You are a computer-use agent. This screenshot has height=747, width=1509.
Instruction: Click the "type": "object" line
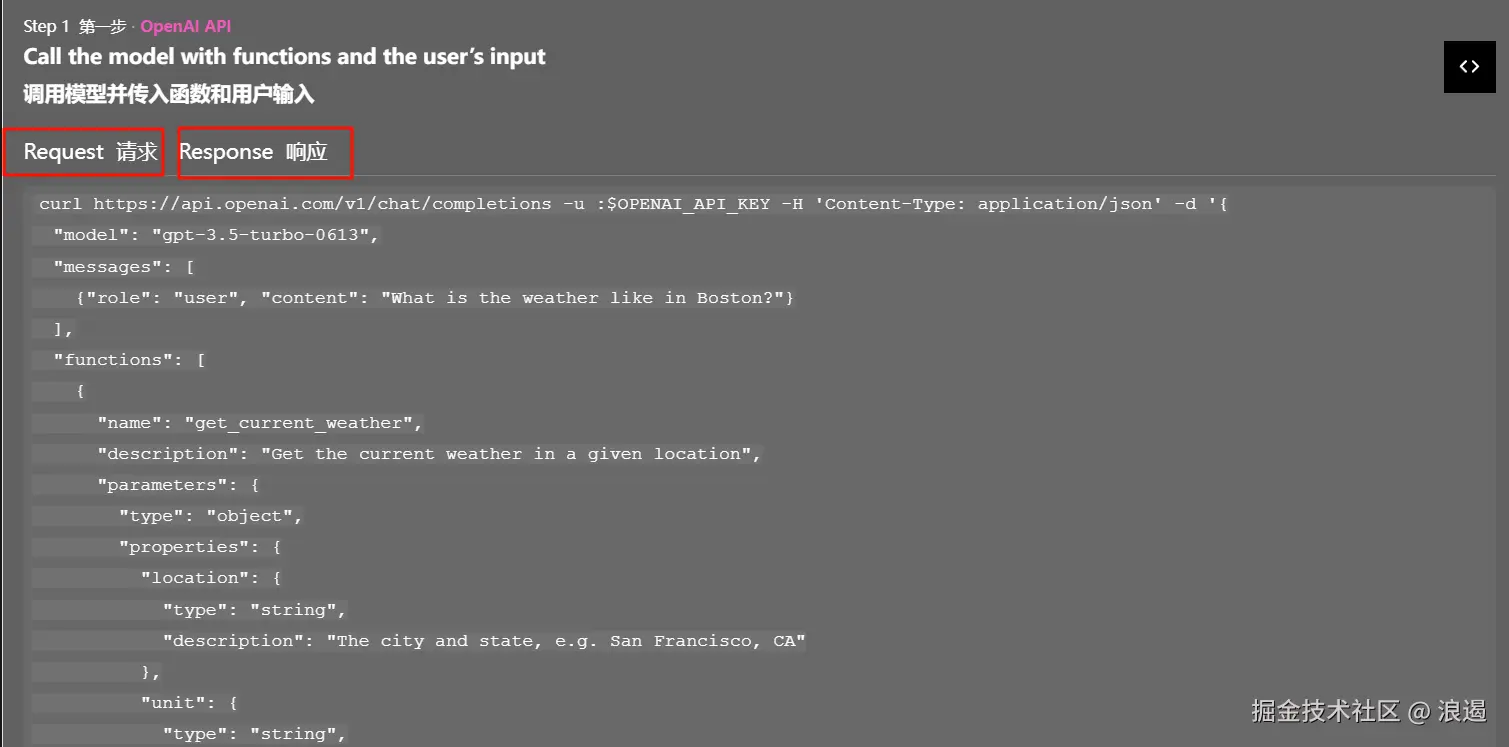211,516
